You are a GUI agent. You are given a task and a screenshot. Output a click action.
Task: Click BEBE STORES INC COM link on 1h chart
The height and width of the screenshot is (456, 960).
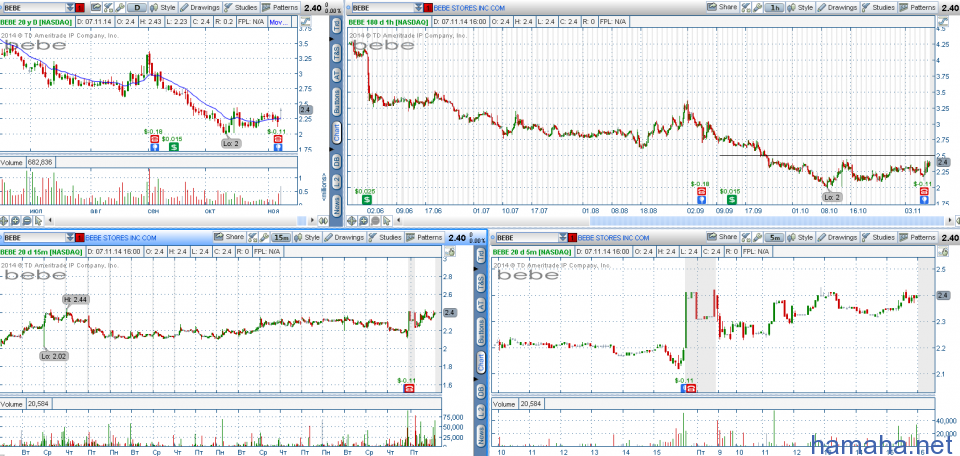(469, 8)
